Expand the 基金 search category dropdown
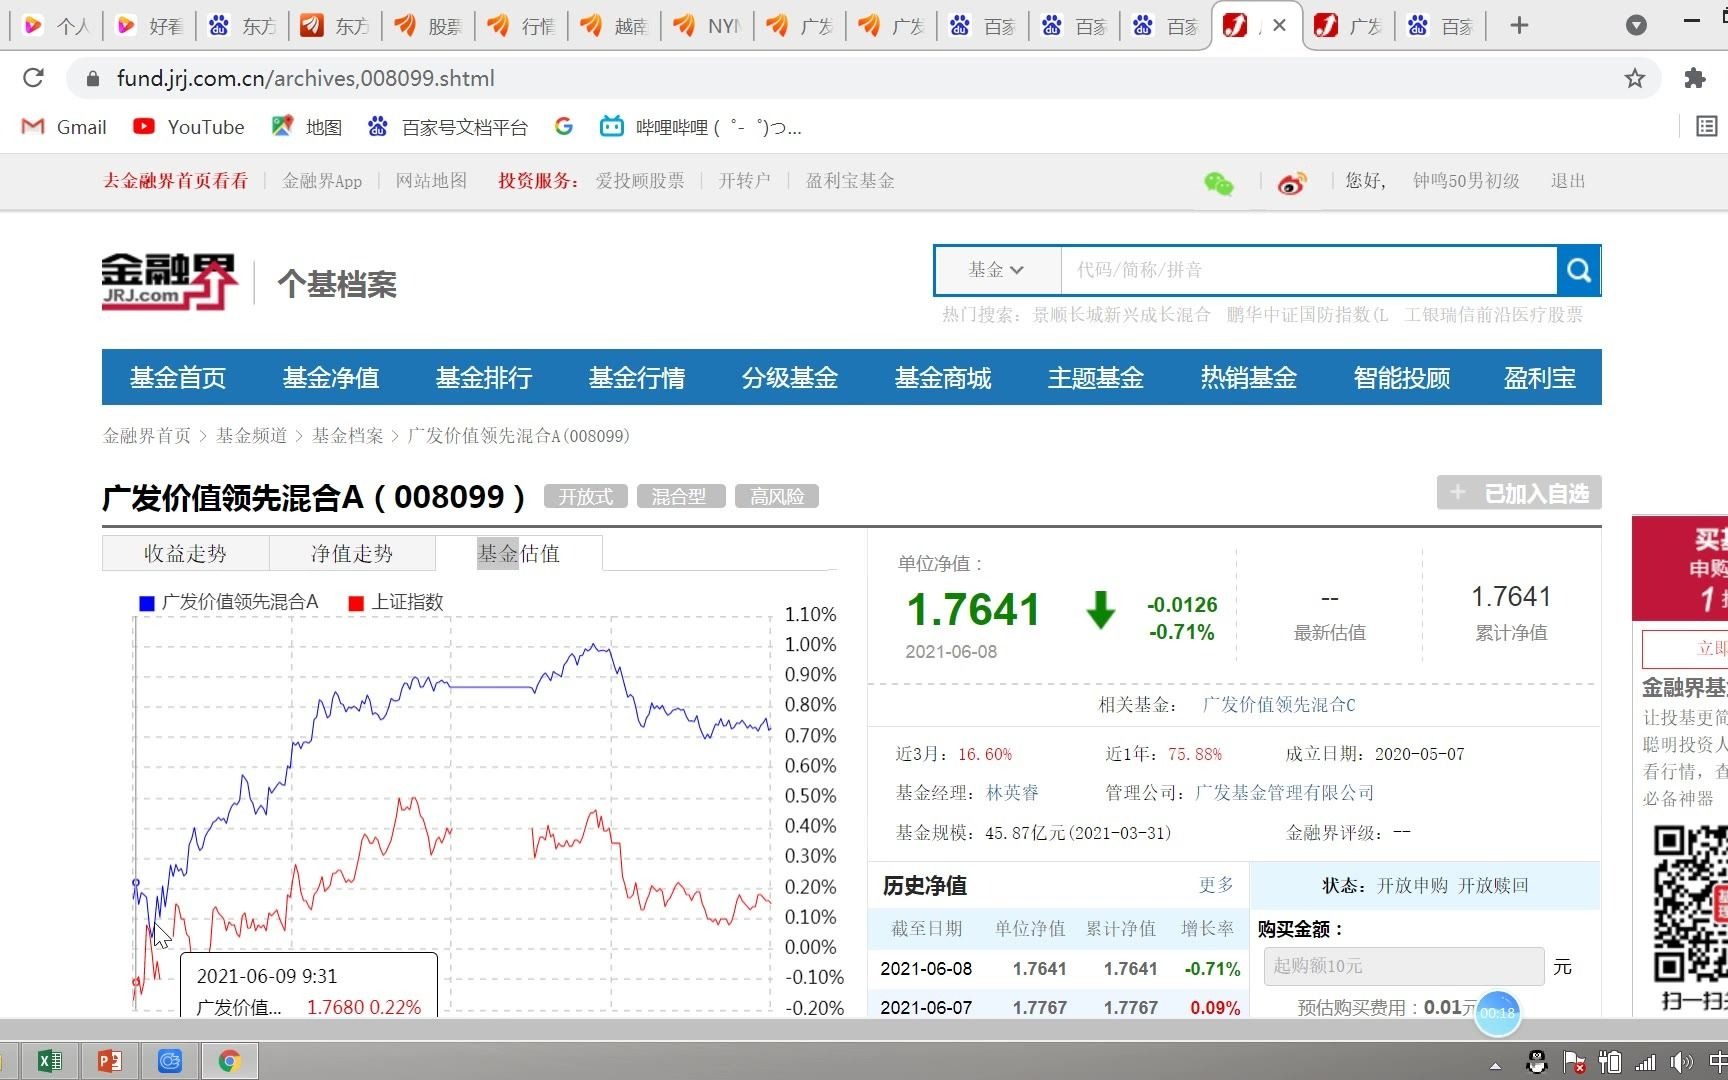Screen dimensions: 1728x1080 pos(996,270)
